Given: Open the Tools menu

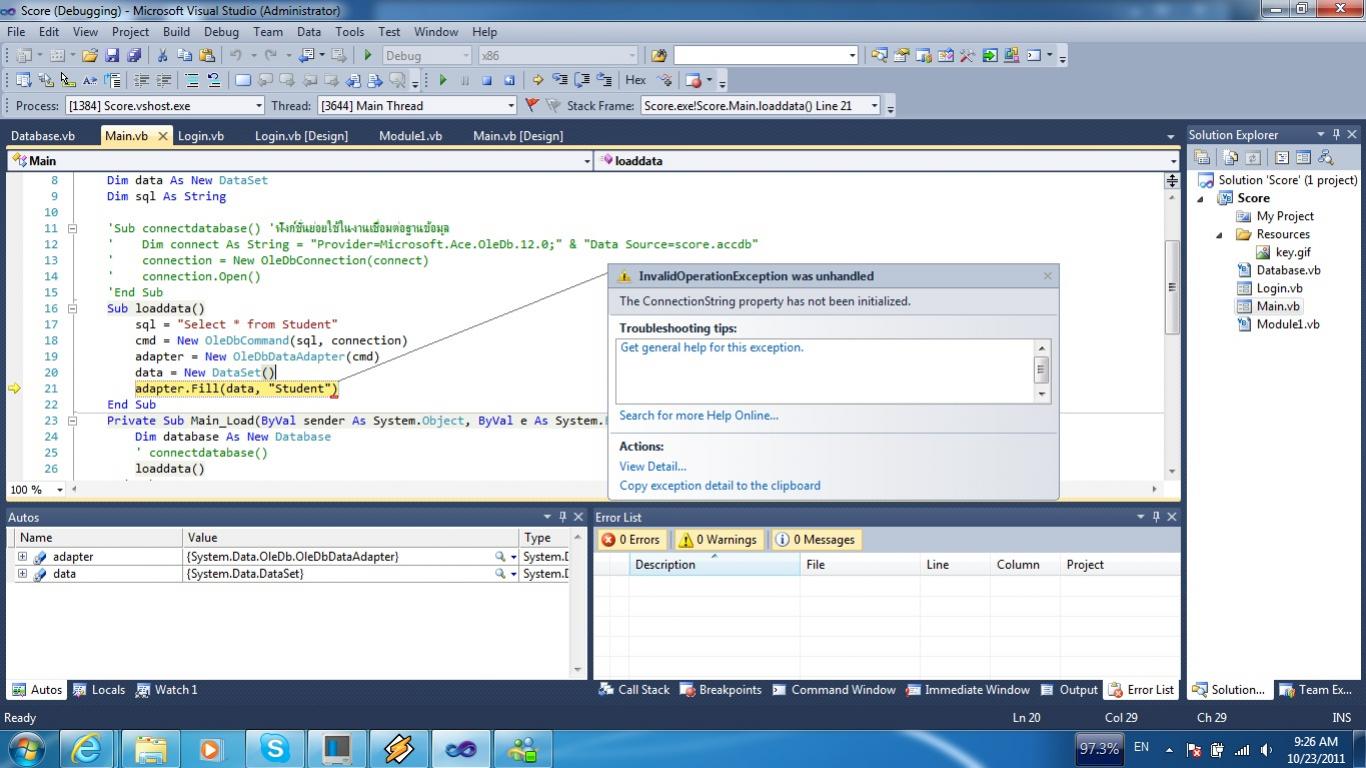Looking at the screenshot, I should (349, 32).
